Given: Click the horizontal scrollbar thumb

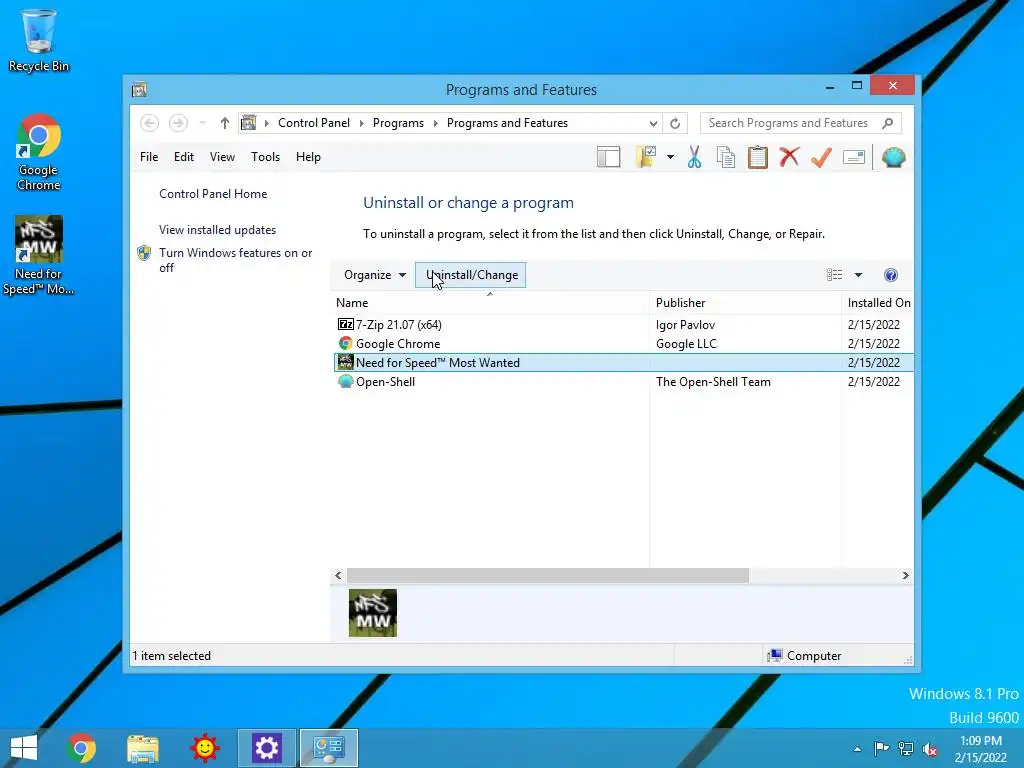Looking at the screenshot, I should click(548, 575).
